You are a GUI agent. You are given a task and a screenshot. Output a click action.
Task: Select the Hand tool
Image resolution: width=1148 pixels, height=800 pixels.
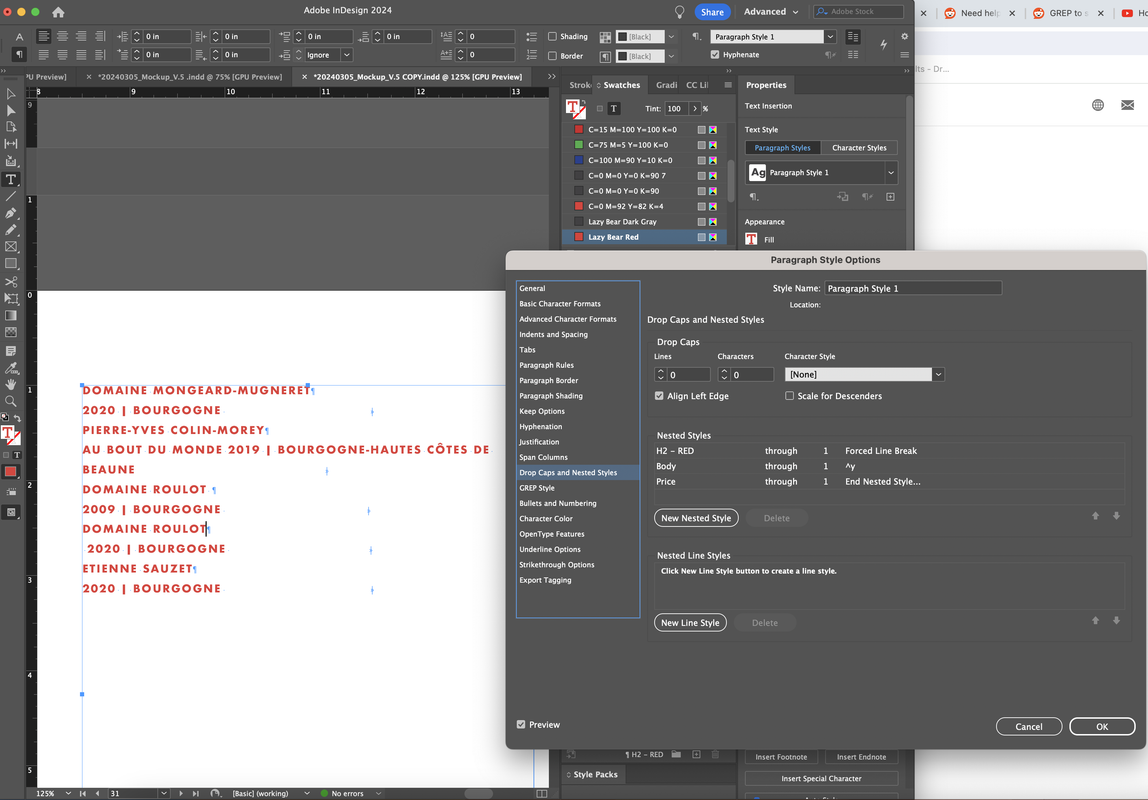pos(11,384)
